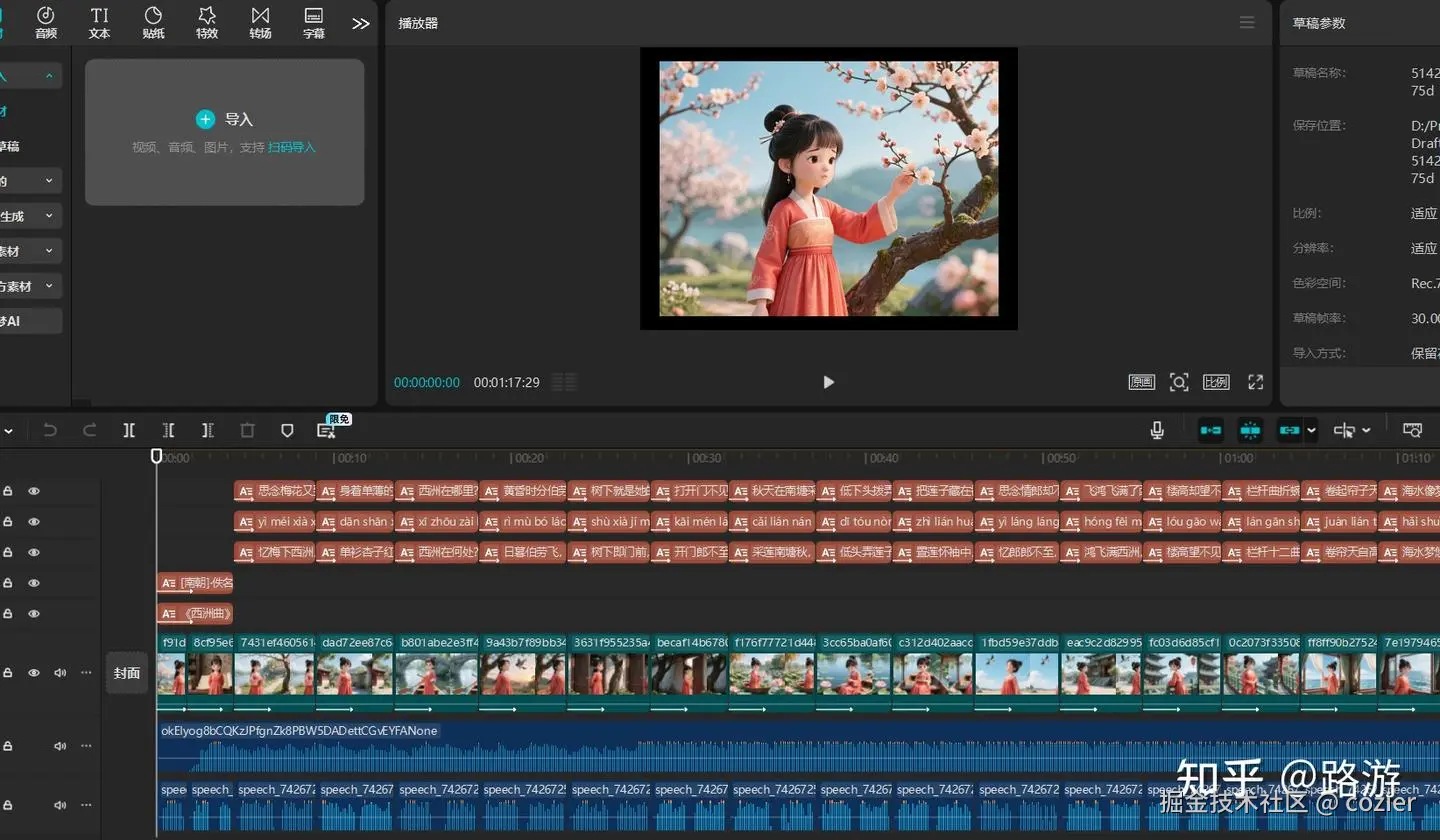Switch to the 转场 transitions tab
Image resolution: width=1440 pixels, height=840 pixels.
(260, 22)
